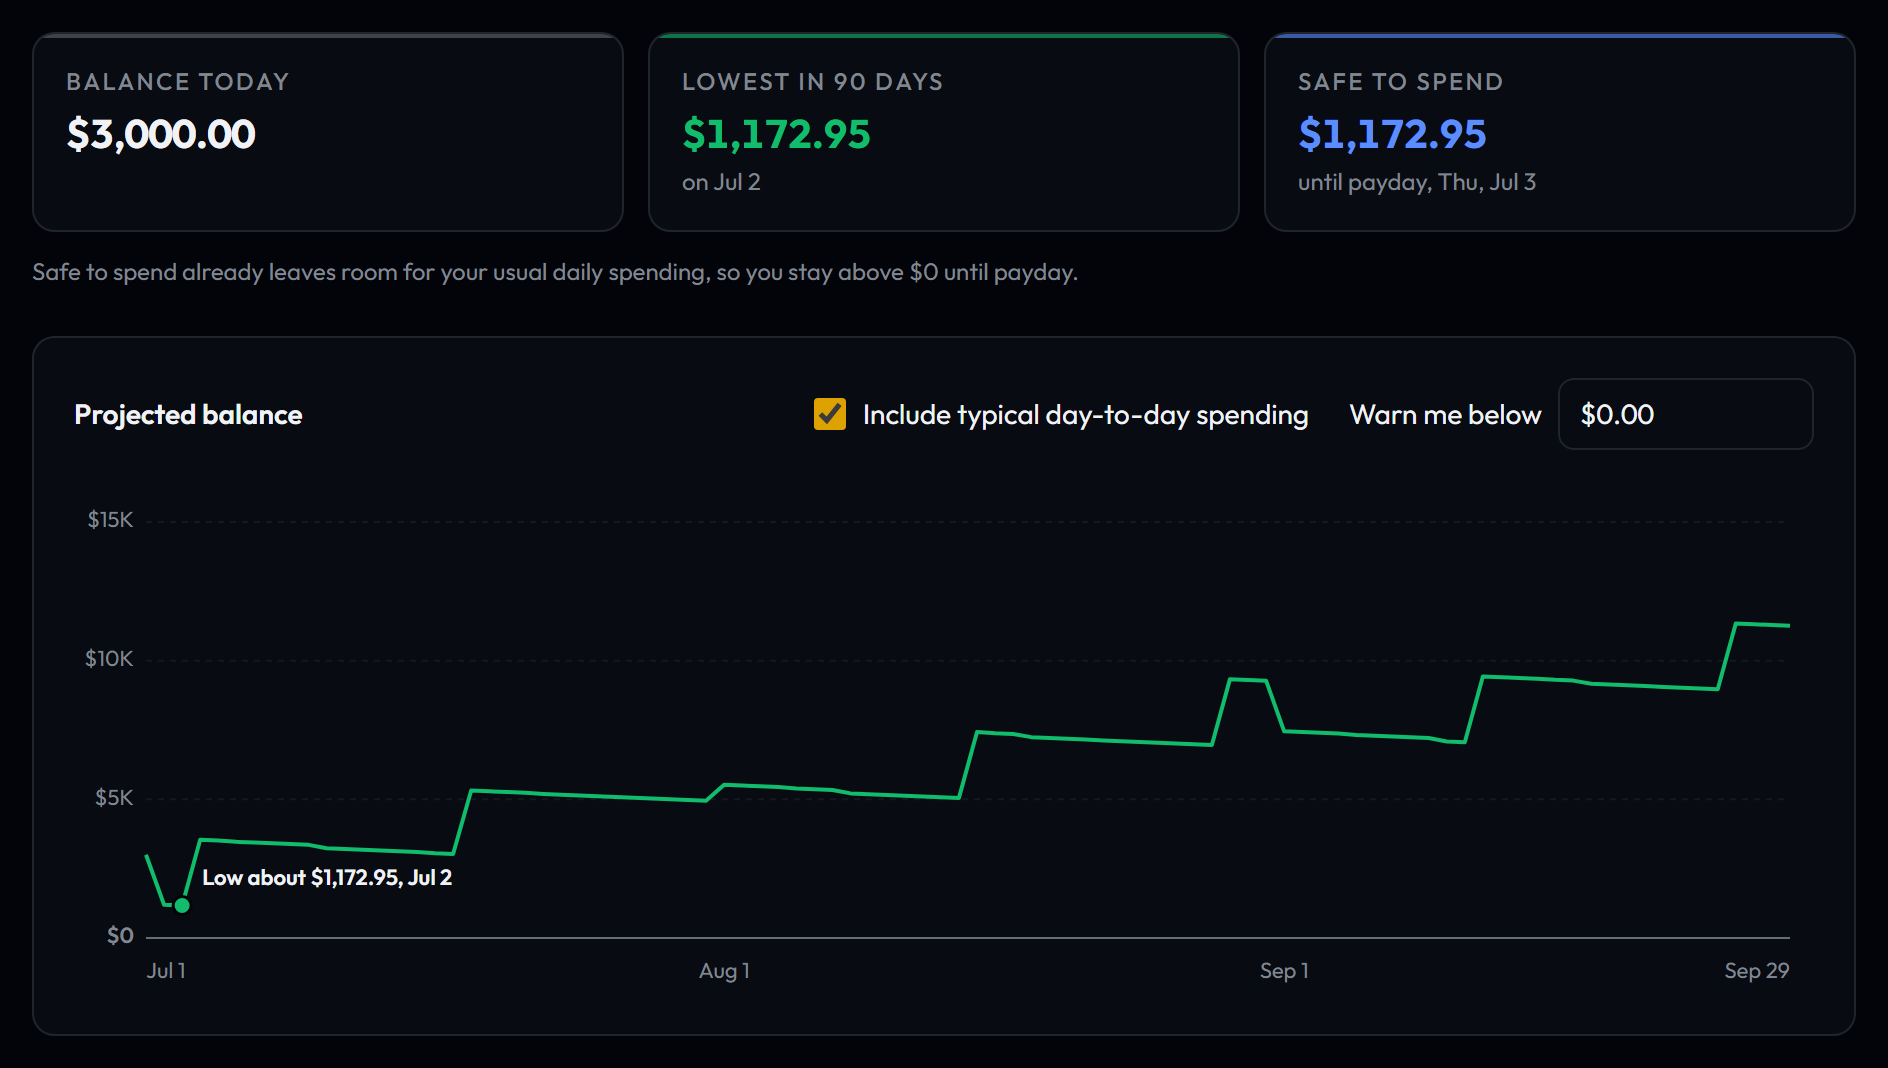
Task: Click the $5K axis label
Action: point(114,798)
